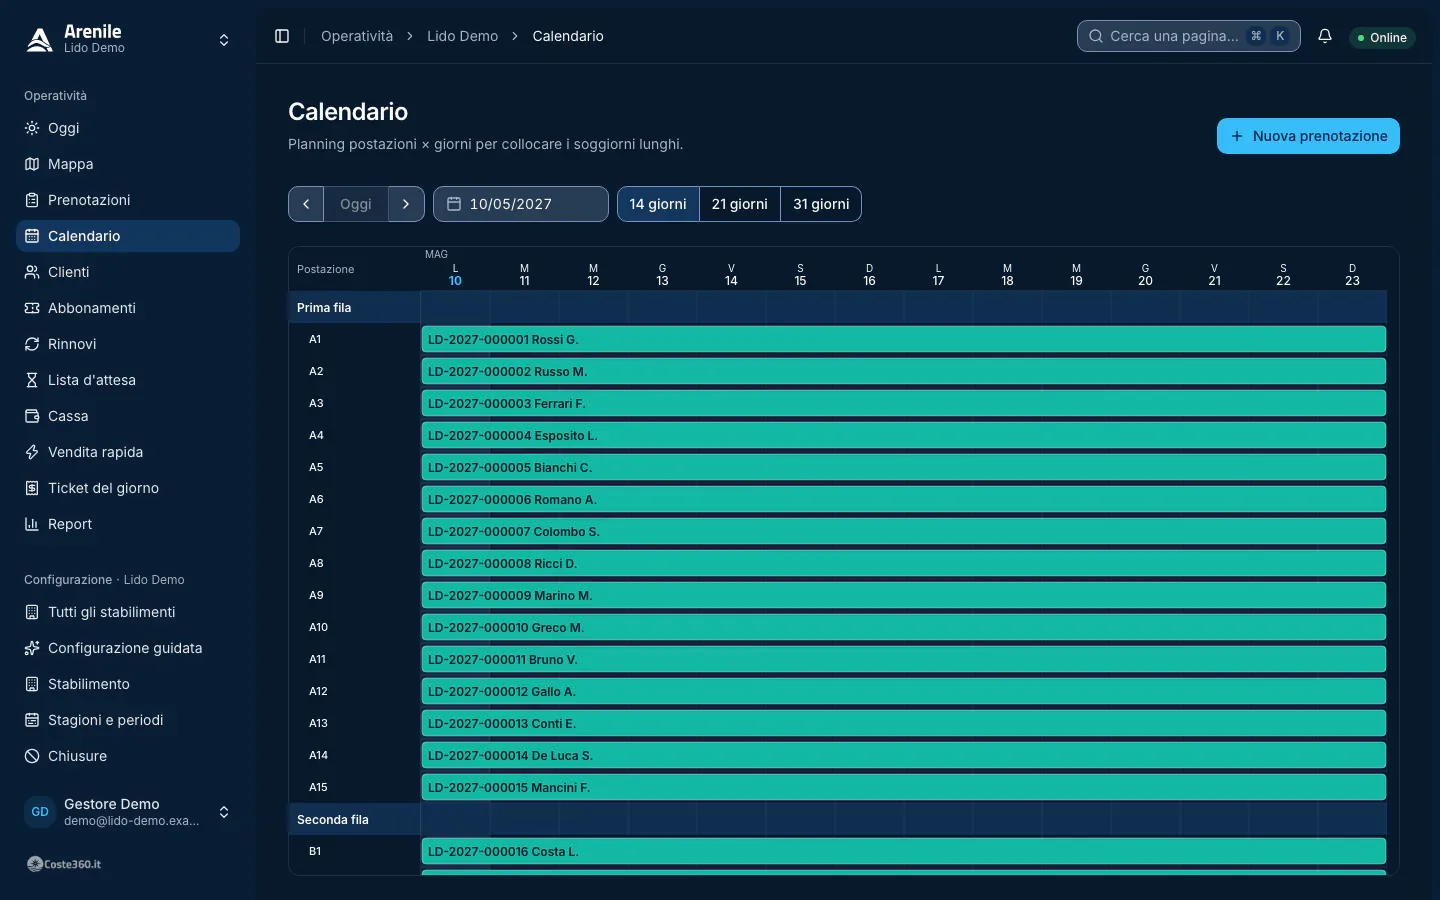The height and width of the screenshot is (900, 1440).
Task: Open Stabilimento settings
Action: [128, 684]
